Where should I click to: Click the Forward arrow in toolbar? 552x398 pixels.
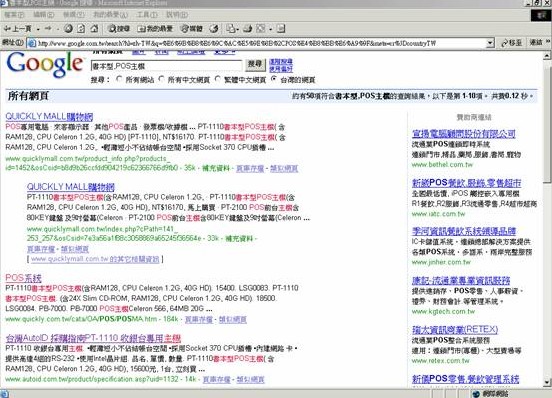[48, 29]
